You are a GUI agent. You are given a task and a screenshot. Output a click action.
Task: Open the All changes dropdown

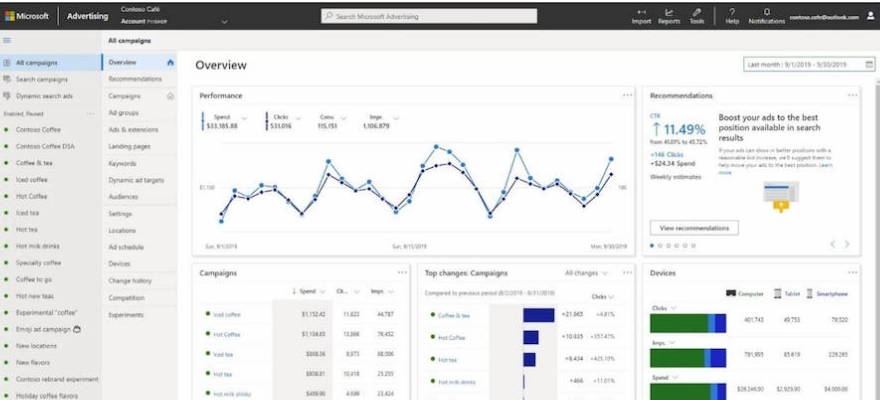coord(586,273)
